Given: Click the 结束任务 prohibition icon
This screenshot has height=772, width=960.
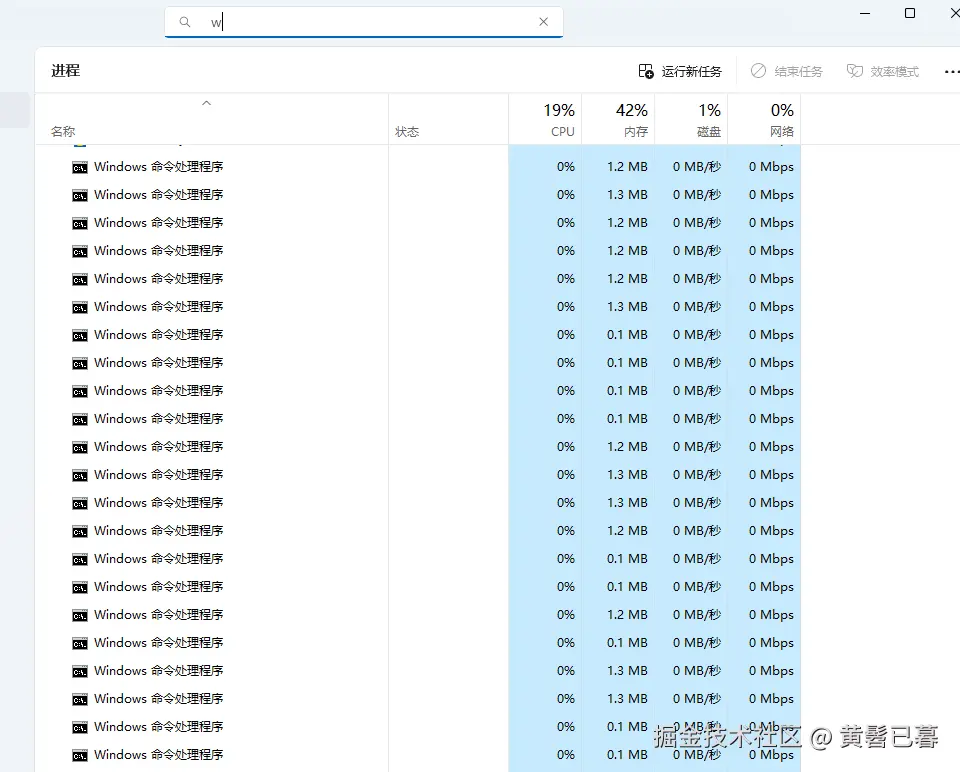Looking at the screenshot, I should (761, 71).
